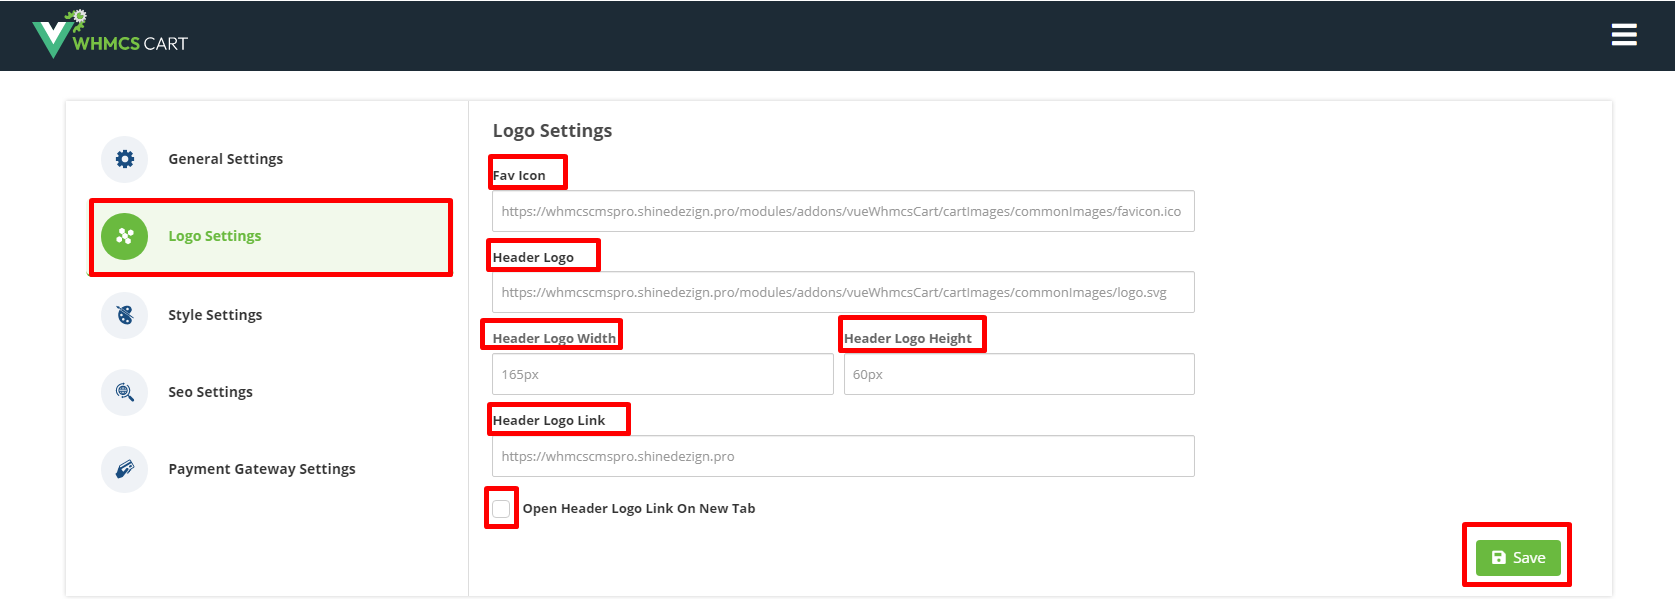Select Payment Gateway Settings in sidebar

[261, 469]
